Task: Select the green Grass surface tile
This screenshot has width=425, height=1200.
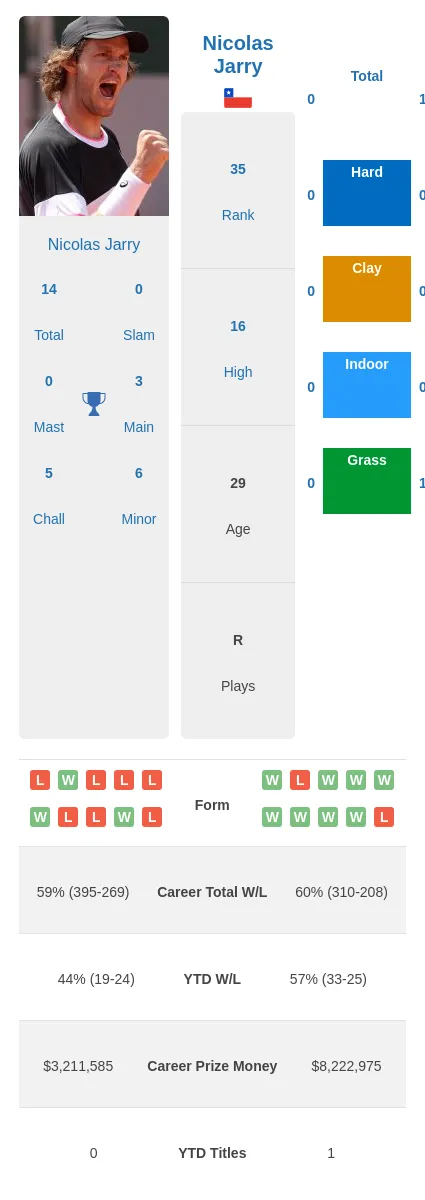Action: coord(367,481)
